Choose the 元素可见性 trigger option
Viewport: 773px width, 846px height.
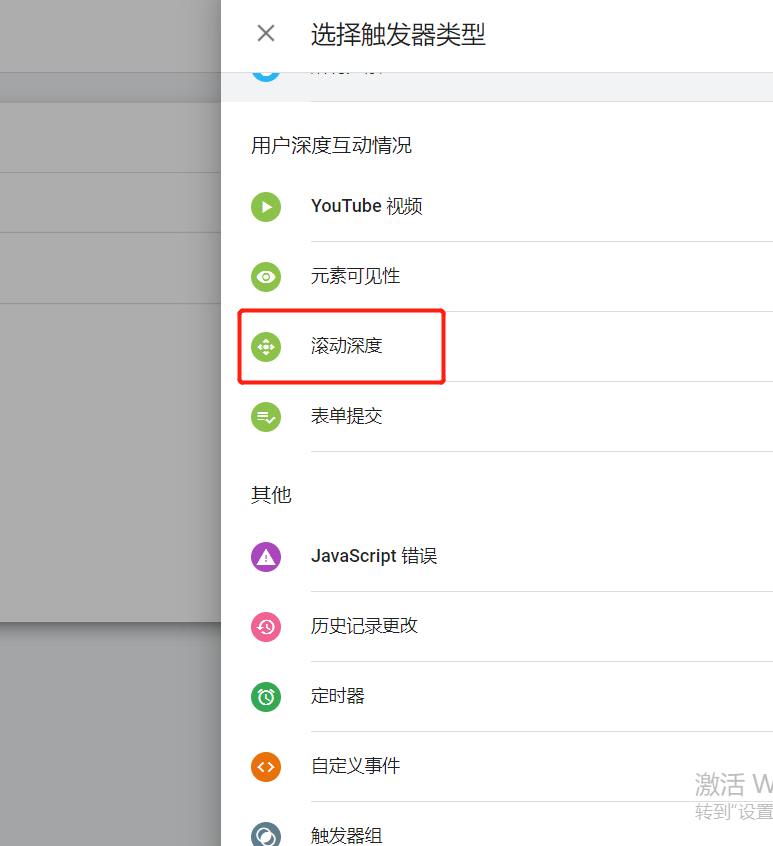[x=355, y=277]
